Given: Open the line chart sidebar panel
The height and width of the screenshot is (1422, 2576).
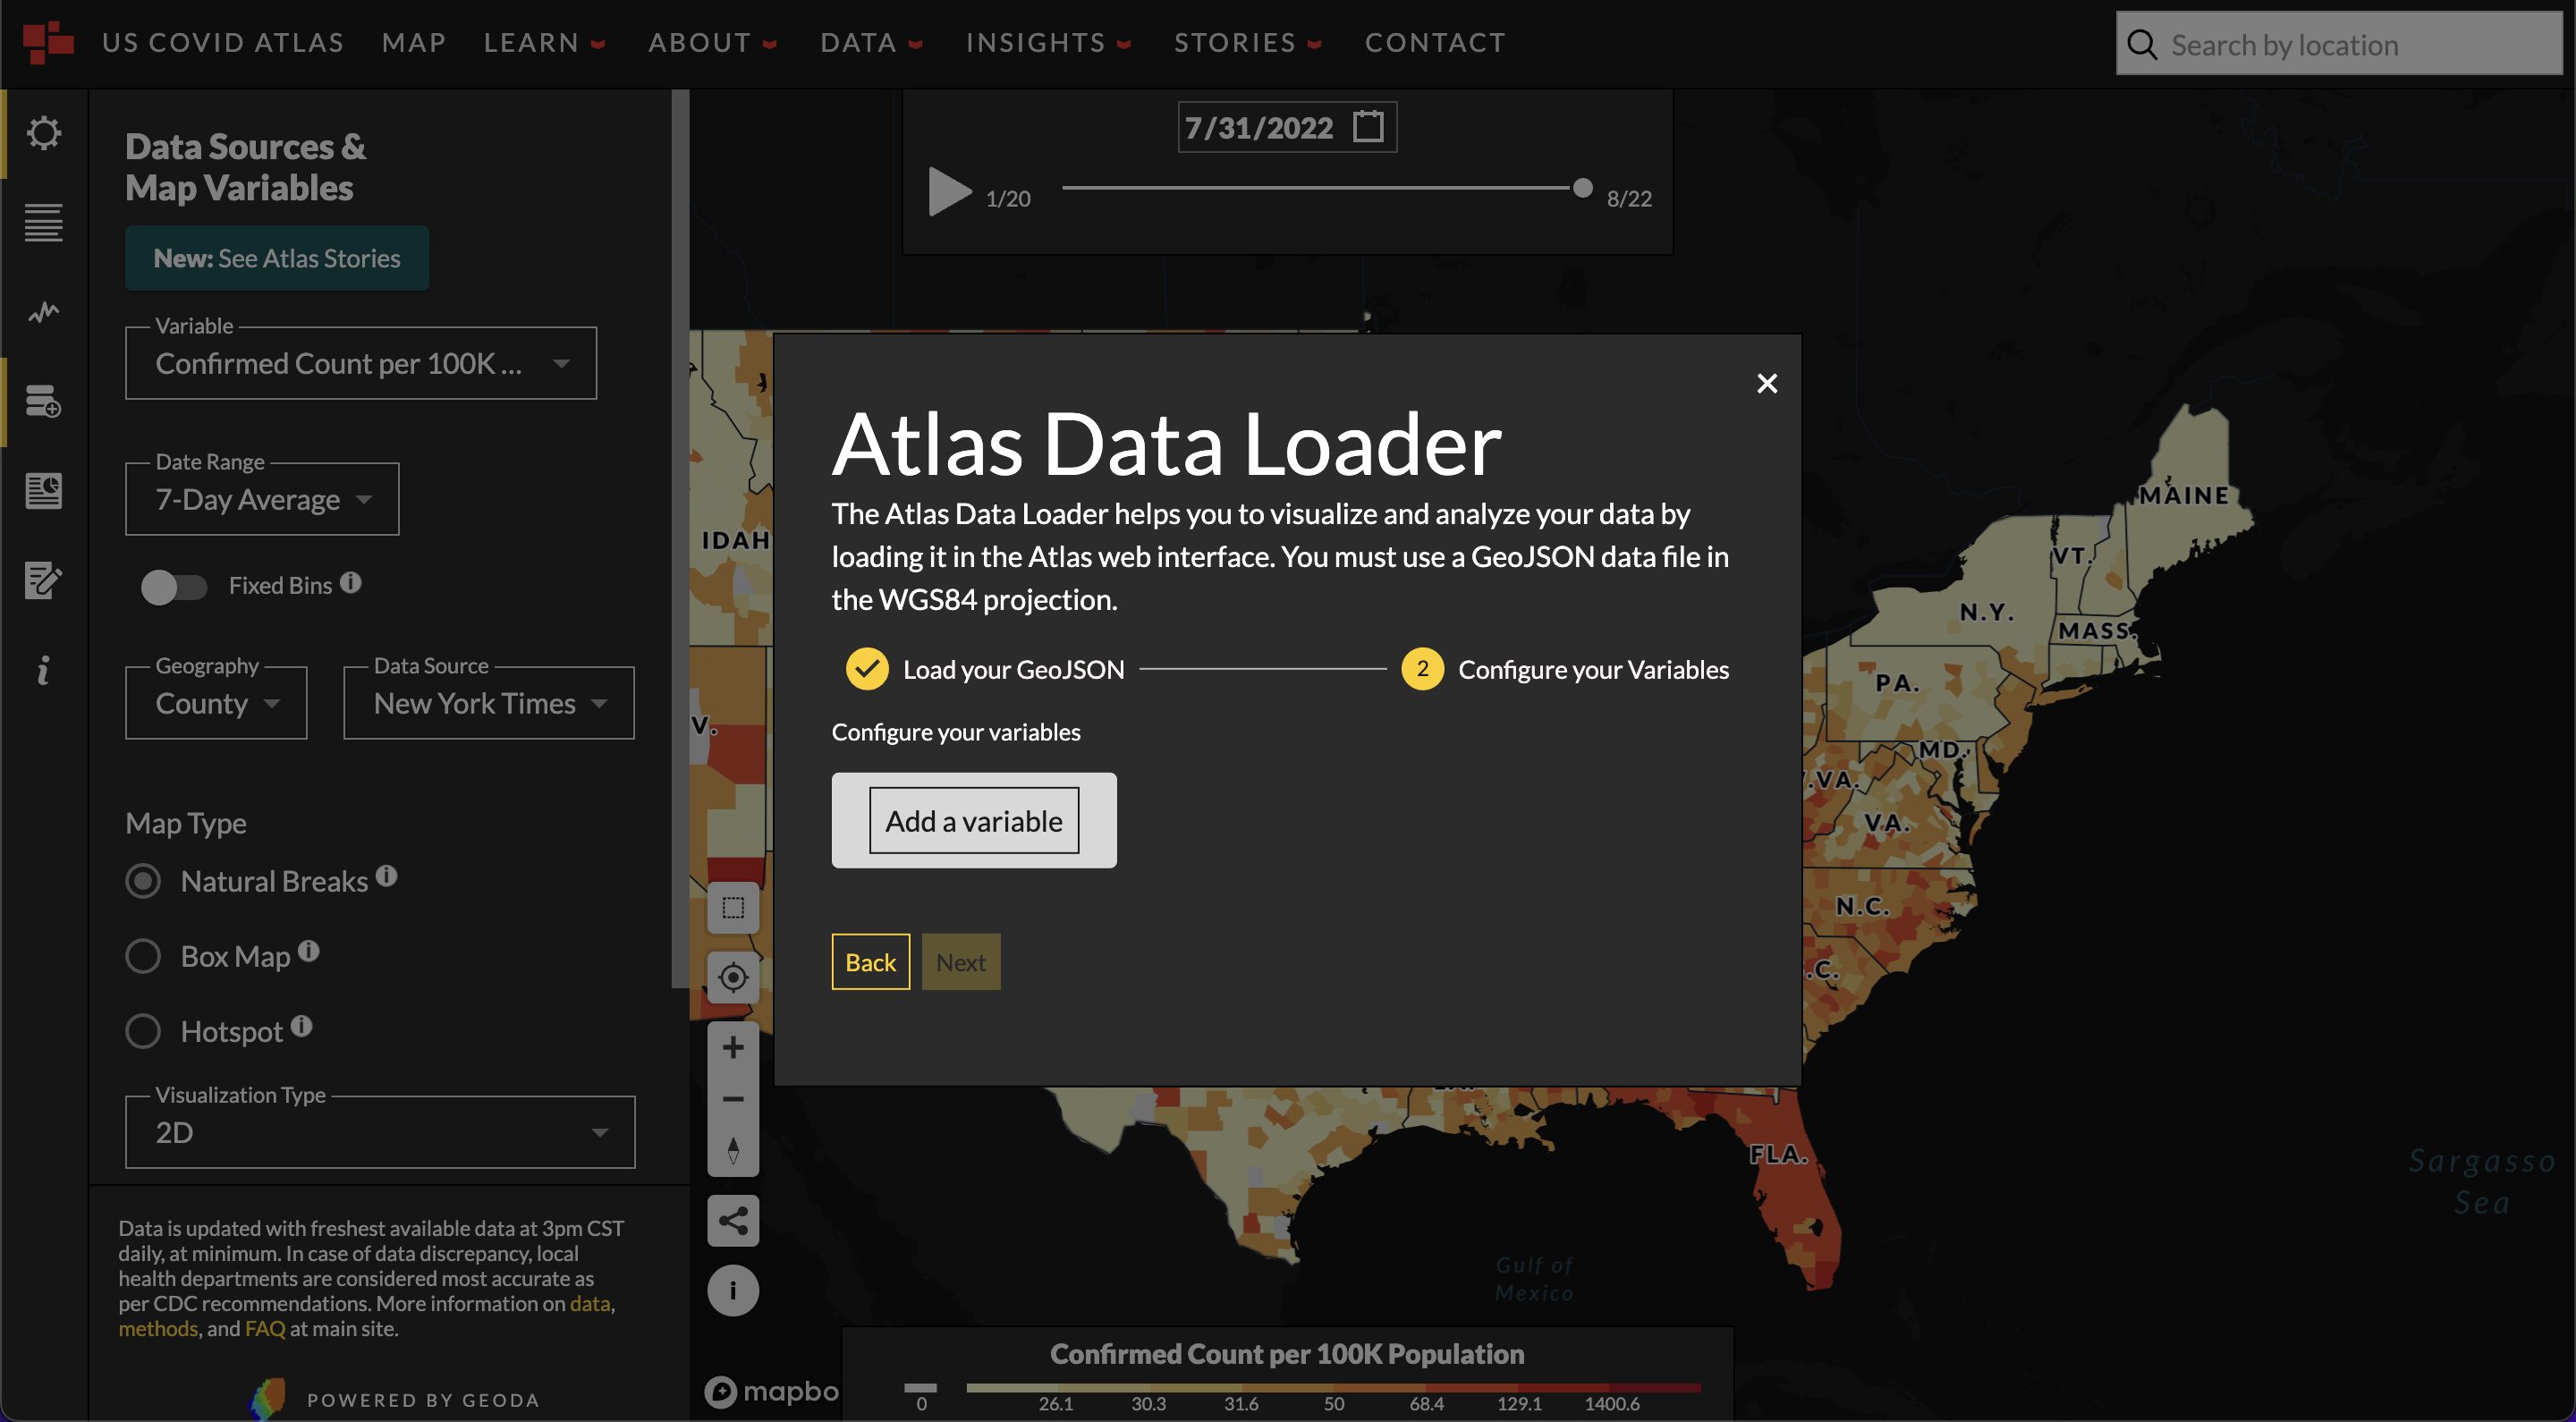Looking at the screenshot, I should [x=43, y=313].
